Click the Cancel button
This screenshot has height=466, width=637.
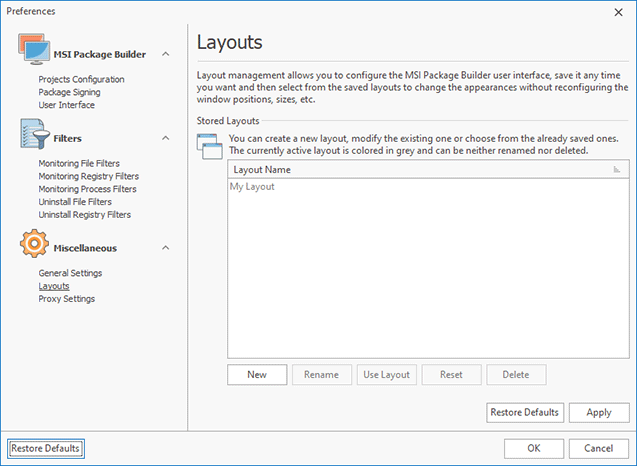[599, 449]
